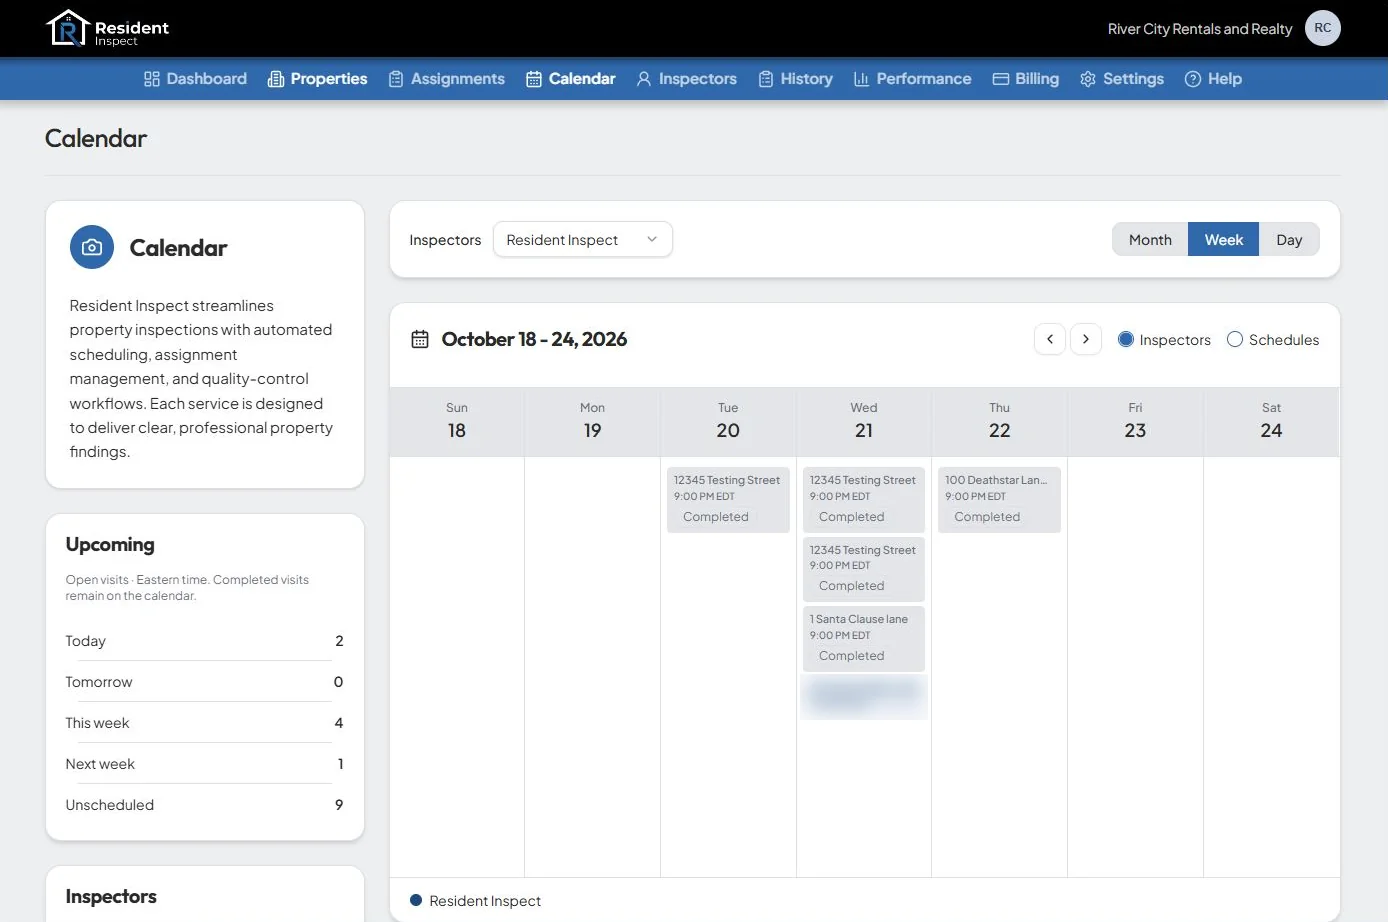Click Resident Inspect legend blue dot
Image resolution: width=1388 pixels, height=922 pixels.
(416, 900)
